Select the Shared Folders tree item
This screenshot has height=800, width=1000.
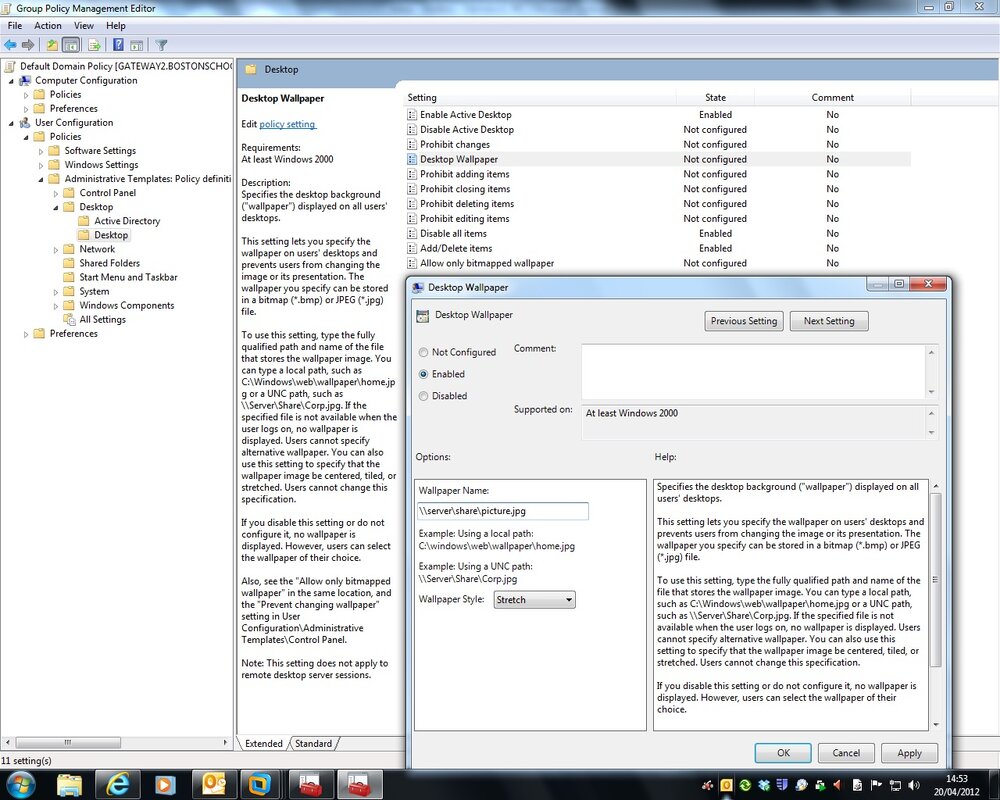[x=109, y=263]
